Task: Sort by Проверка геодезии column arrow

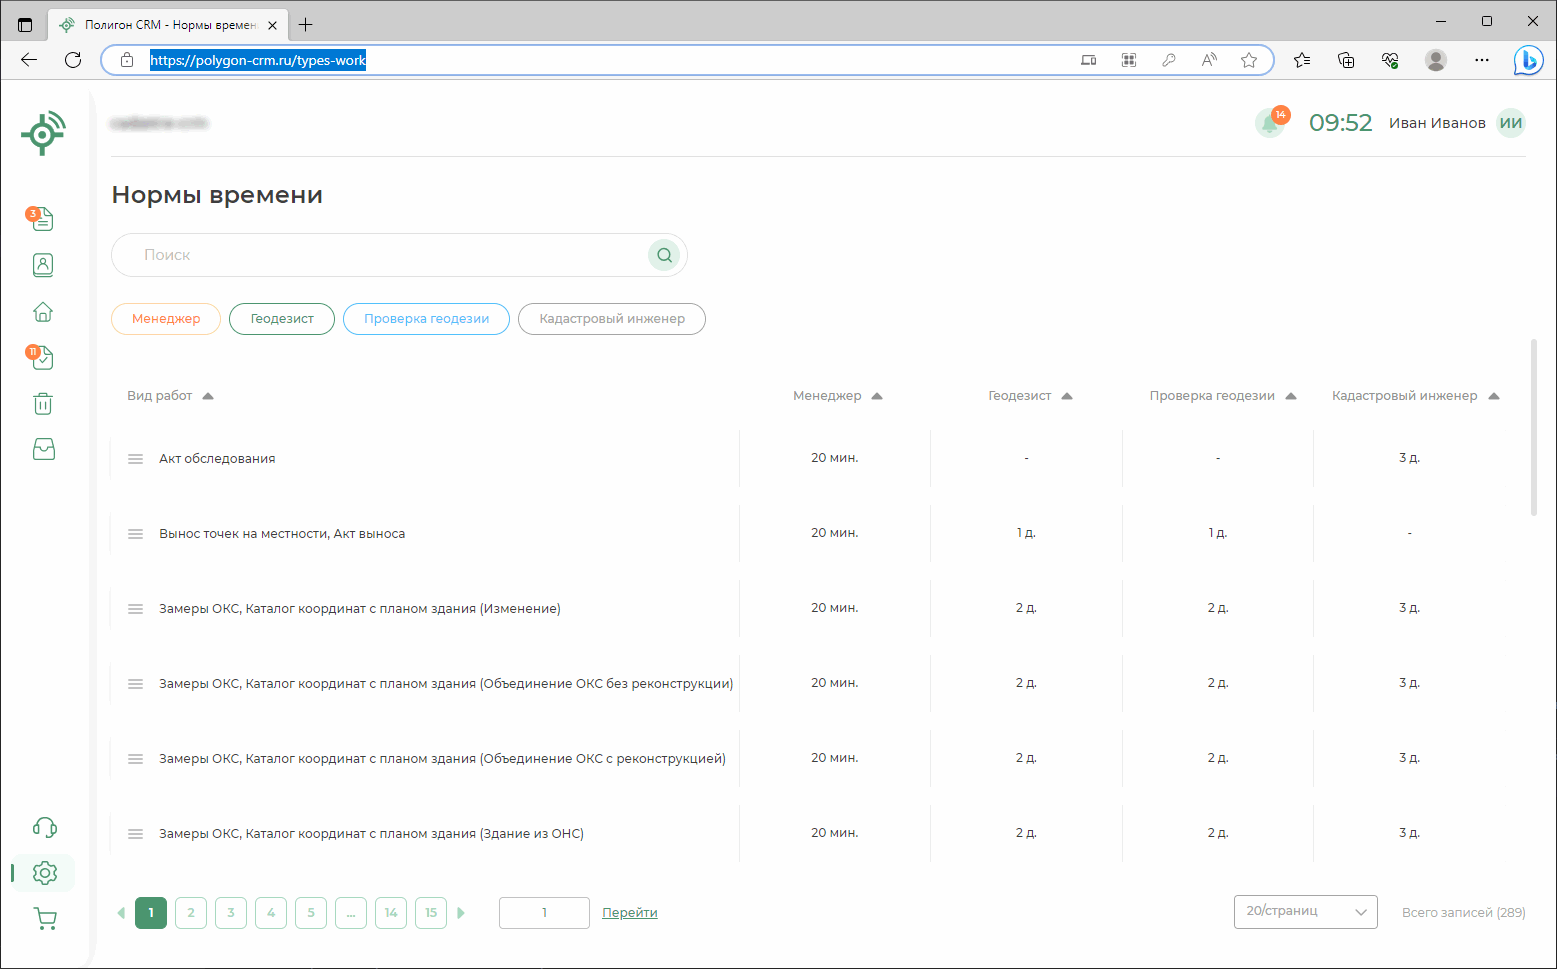Action: tap(1291, 396)
